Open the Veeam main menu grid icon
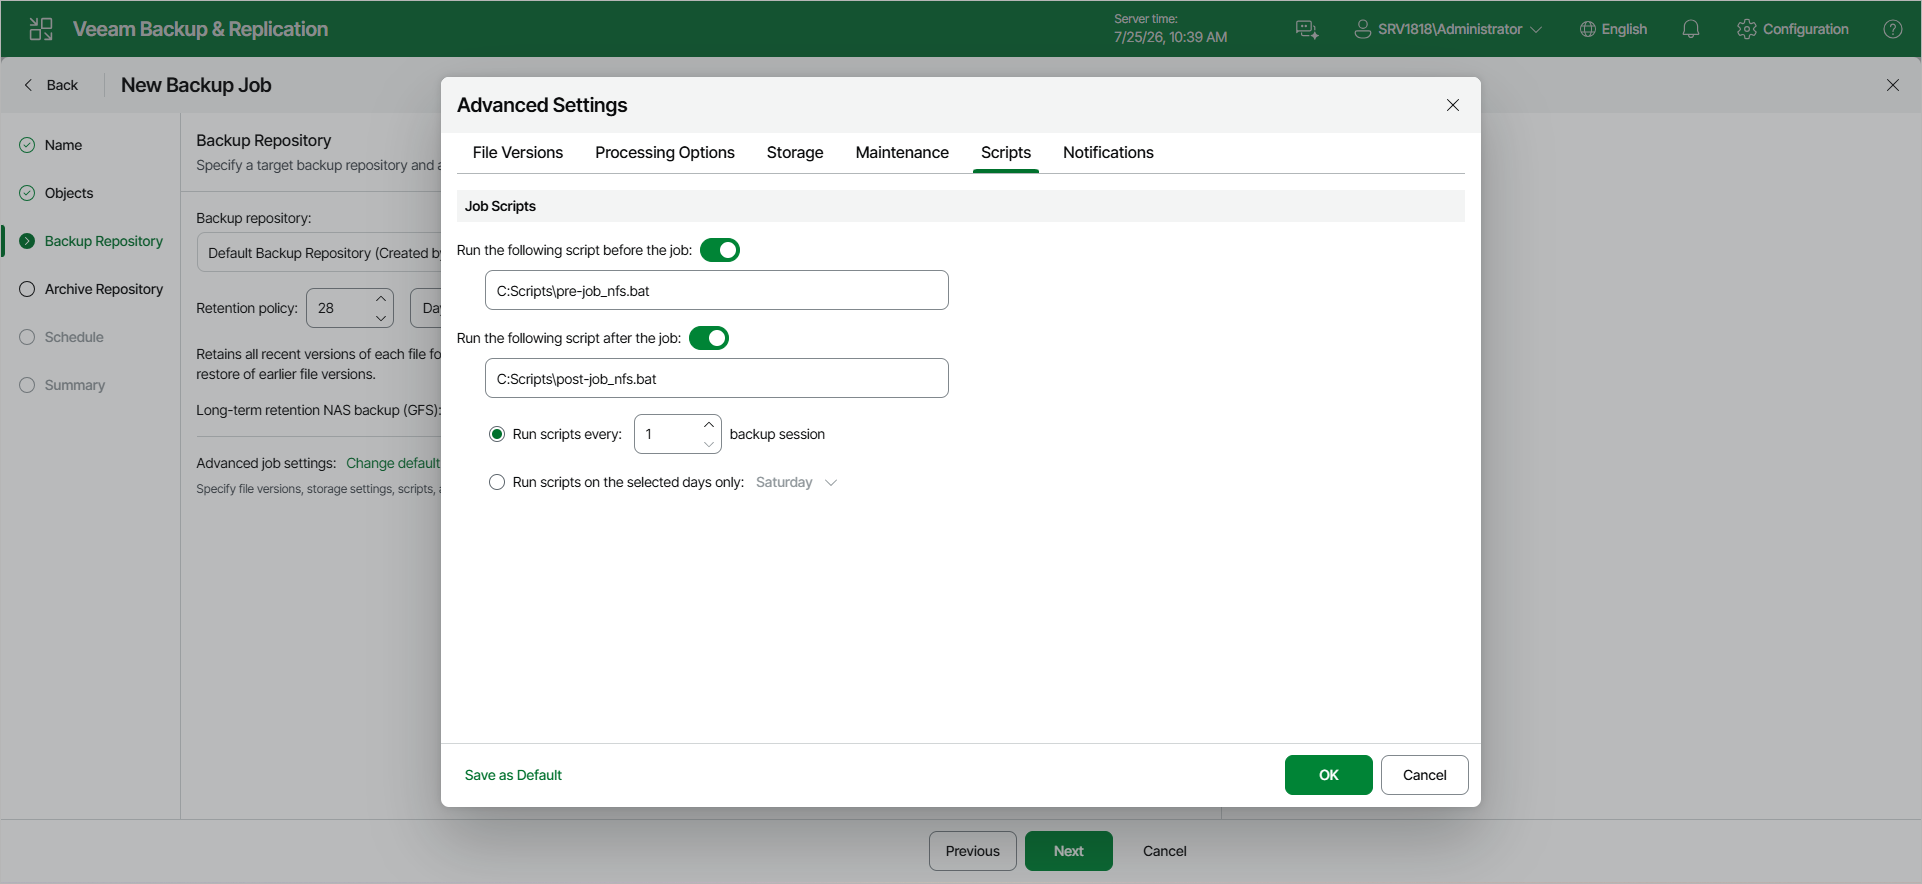 point(41,29)
